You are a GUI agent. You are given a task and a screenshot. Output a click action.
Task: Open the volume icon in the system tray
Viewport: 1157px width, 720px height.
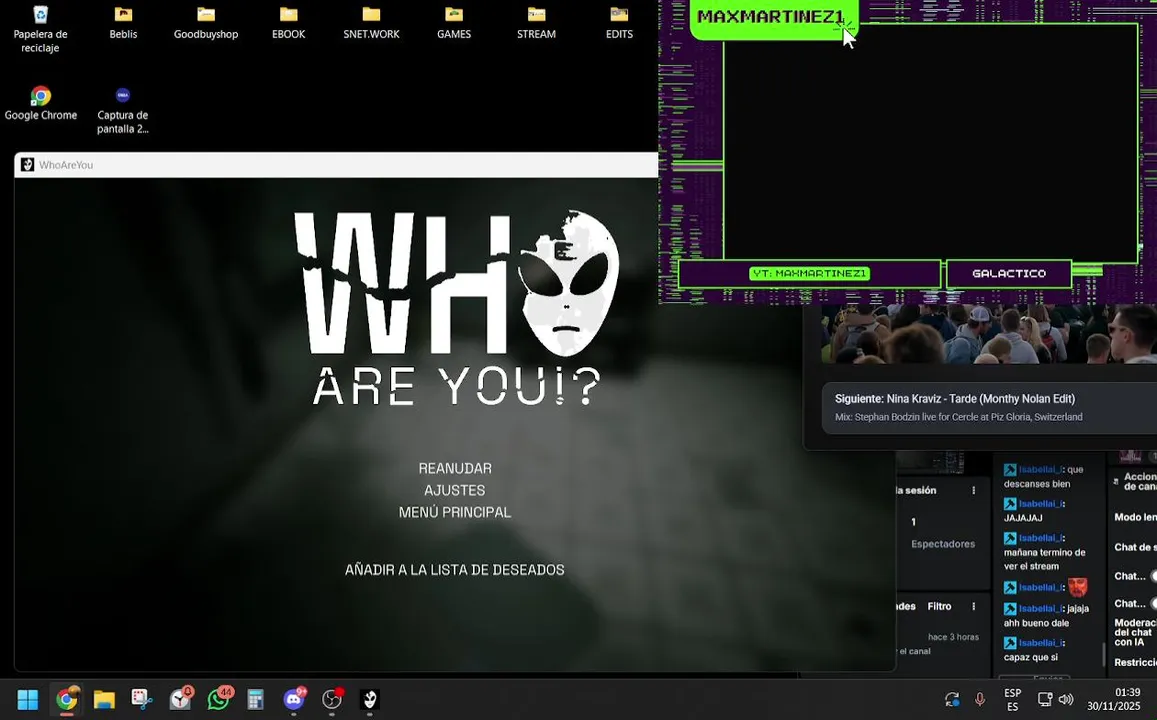1066,699
